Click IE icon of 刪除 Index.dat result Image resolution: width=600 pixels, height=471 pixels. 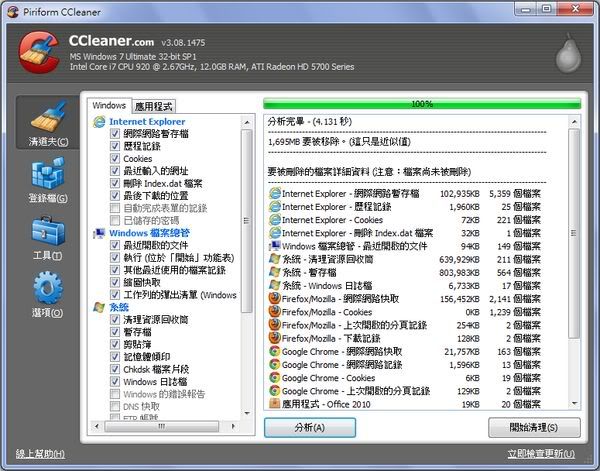pyautogui.click(x=275, y=233)
